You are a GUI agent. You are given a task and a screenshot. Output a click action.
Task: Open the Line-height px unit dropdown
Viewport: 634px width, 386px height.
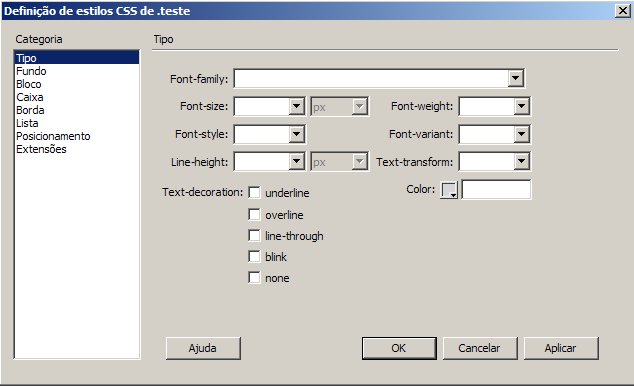(359, 162)
